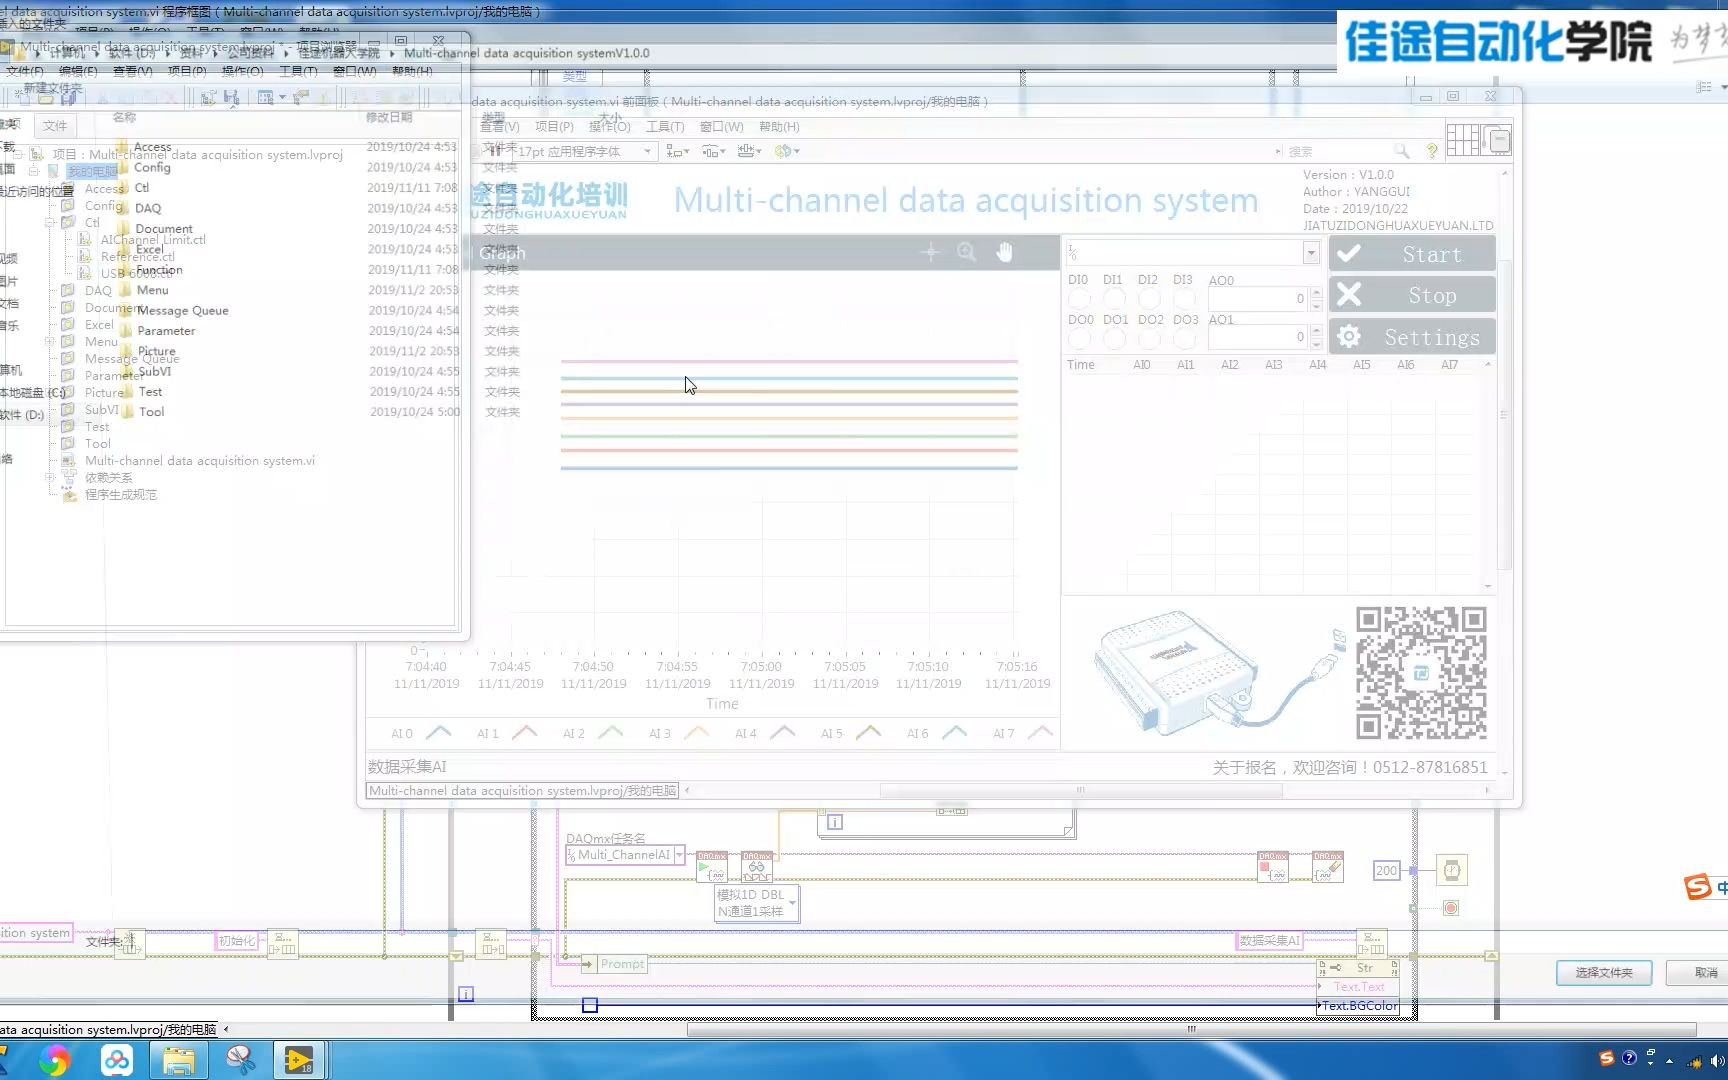Switch to the 文件 tab in project explorer

pos(55,125)
